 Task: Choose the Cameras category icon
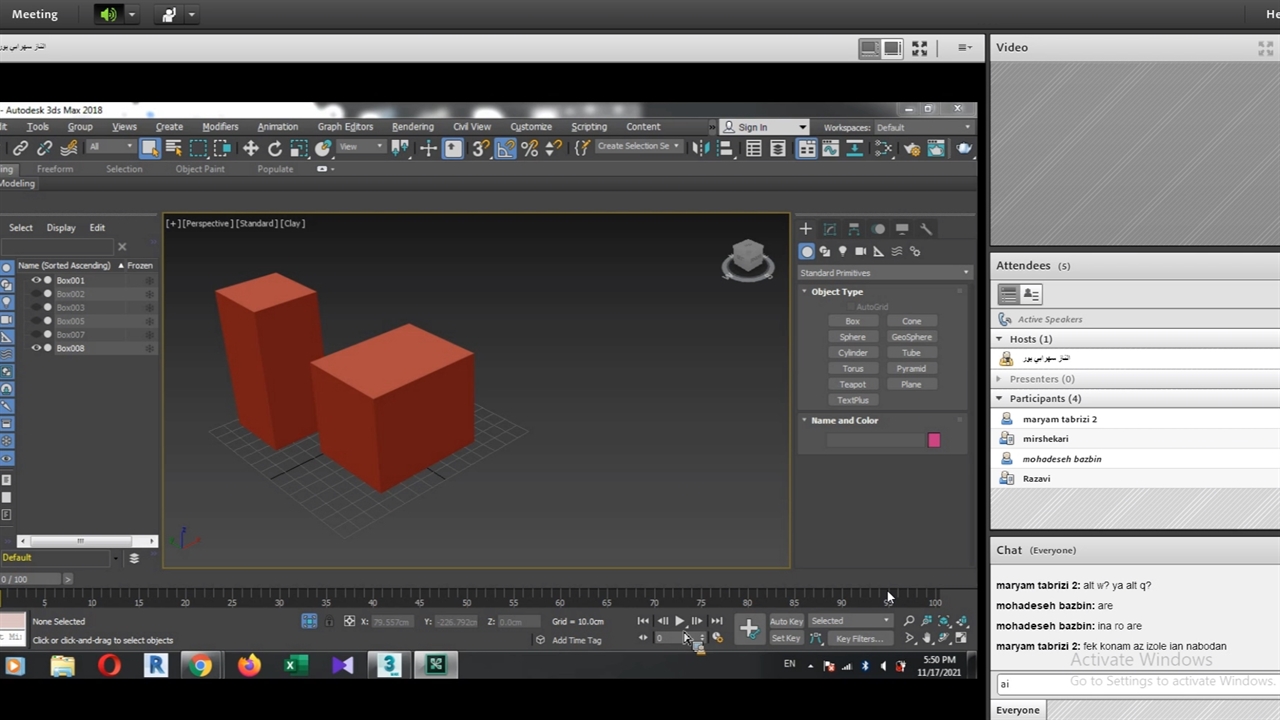coord(860,252)
